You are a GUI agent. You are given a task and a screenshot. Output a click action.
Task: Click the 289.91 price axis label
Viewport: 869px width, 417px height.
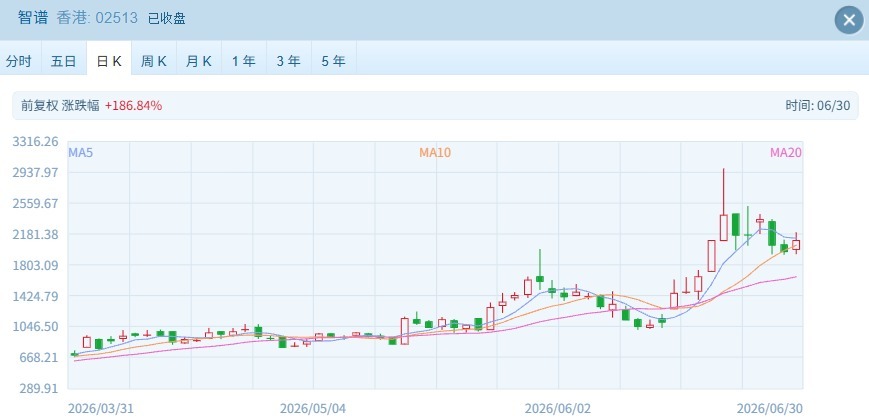coord(39,389)
